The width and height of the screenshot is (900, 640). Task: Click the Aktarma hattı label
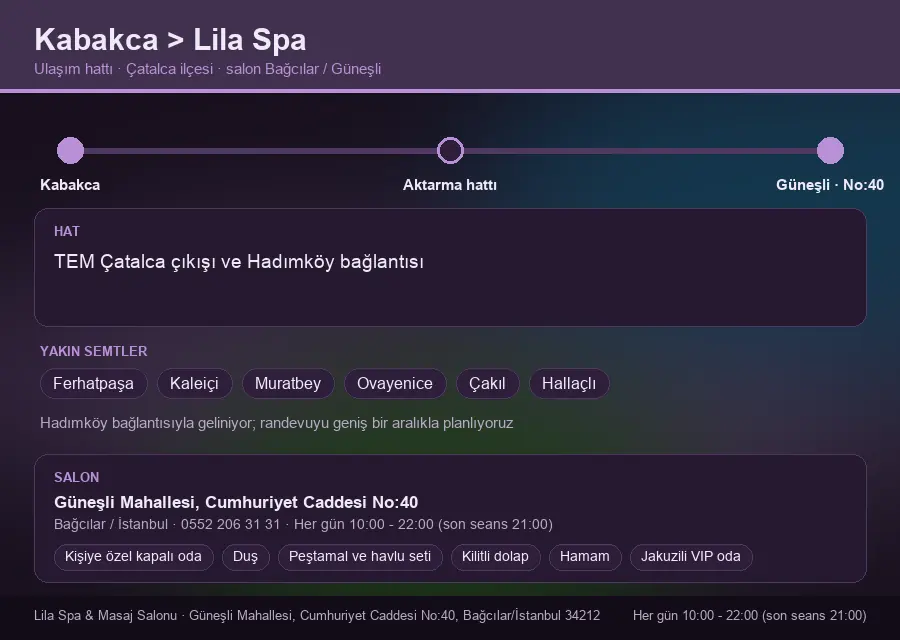coord(450,185)
